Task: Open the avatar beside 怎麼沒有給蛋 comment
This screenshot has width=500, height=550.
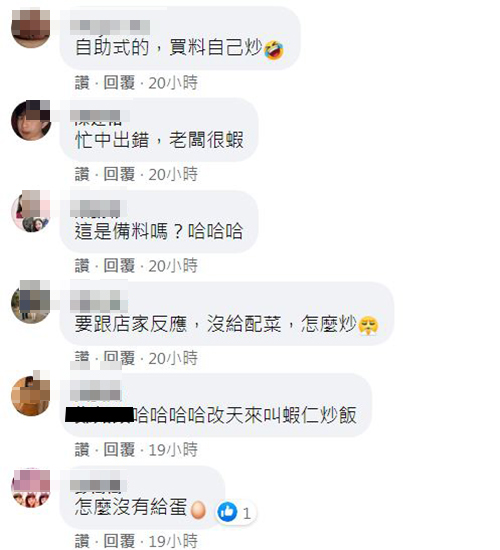Action: [31, 488]
